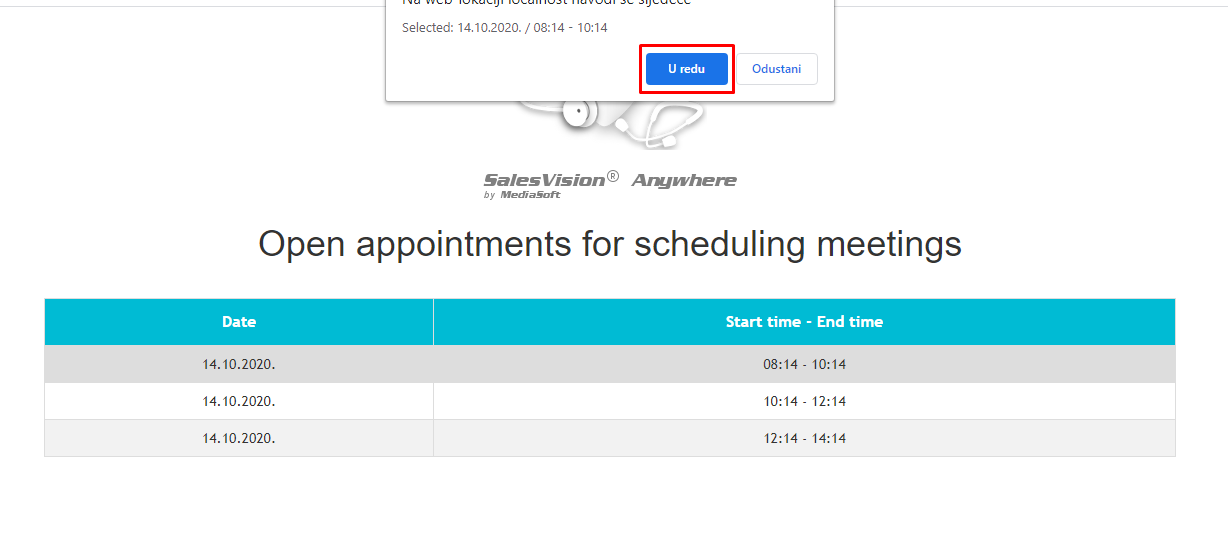This screenshot has width=1228, height=542.
Task: Click the date cell of the 12:14 - 14:14 row
Action: tap(239, 439)
